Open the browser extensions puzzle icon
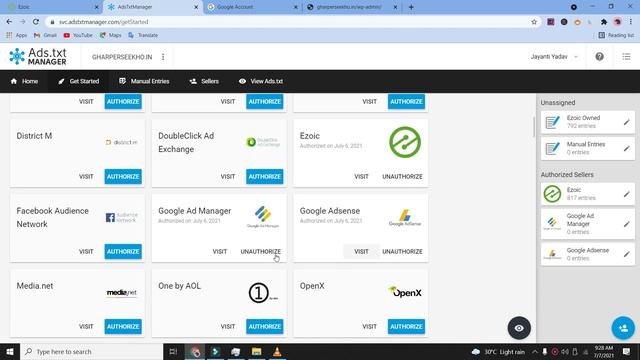The width and height of the screenshot is (640, 360). [x=604, y=22]
